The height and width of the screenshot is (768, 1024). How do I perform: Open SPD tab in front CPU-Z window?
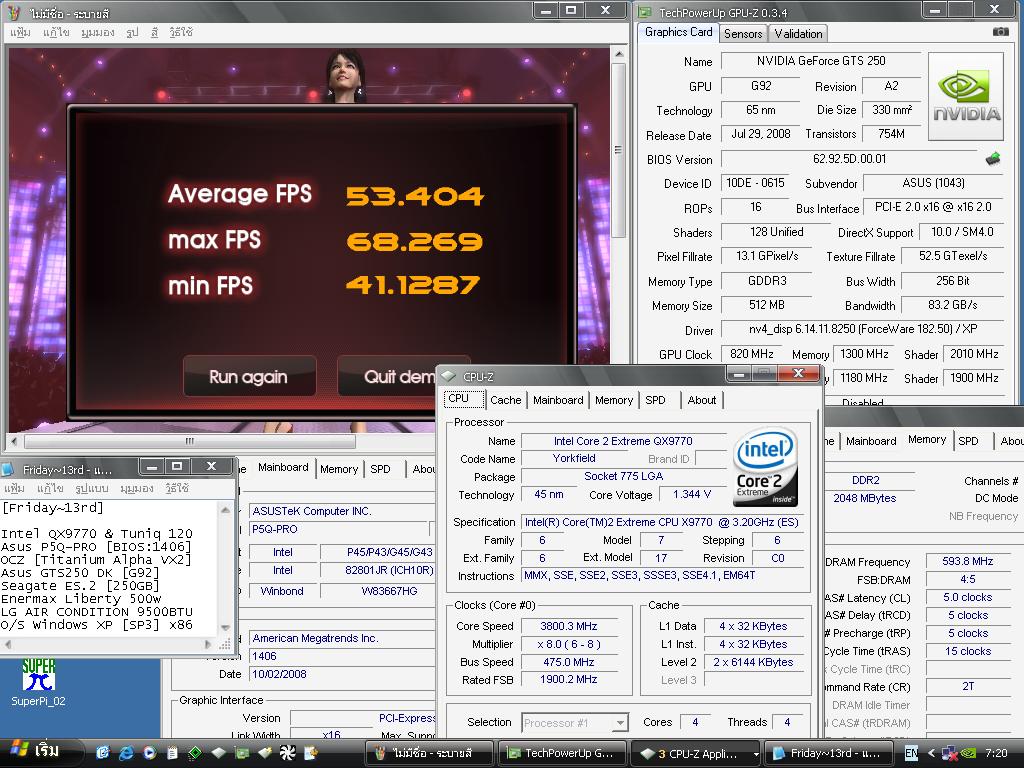coord(655,400)
